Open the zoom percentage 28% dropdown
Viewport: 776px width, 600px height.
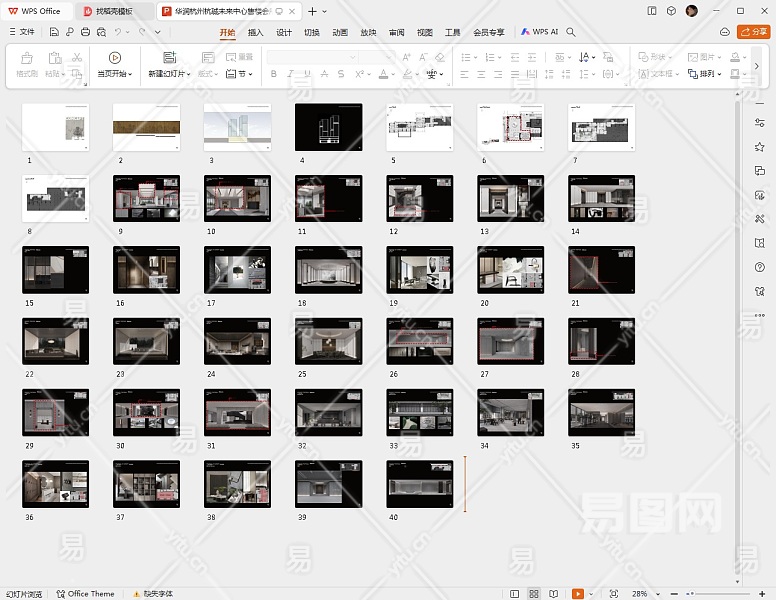641,594
